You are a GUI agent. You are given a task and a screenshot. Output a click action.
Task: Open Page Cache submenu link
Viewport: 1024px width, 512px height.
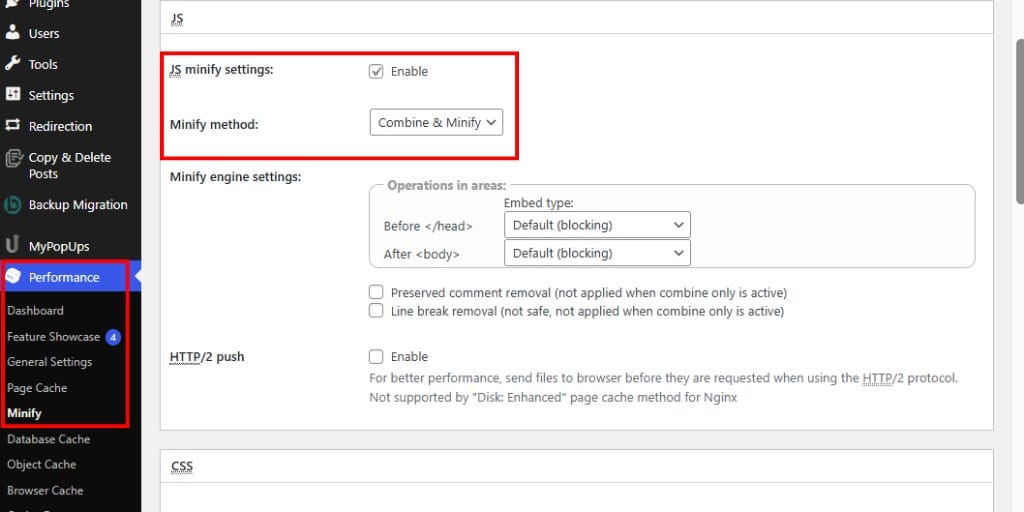pos(37,388)
